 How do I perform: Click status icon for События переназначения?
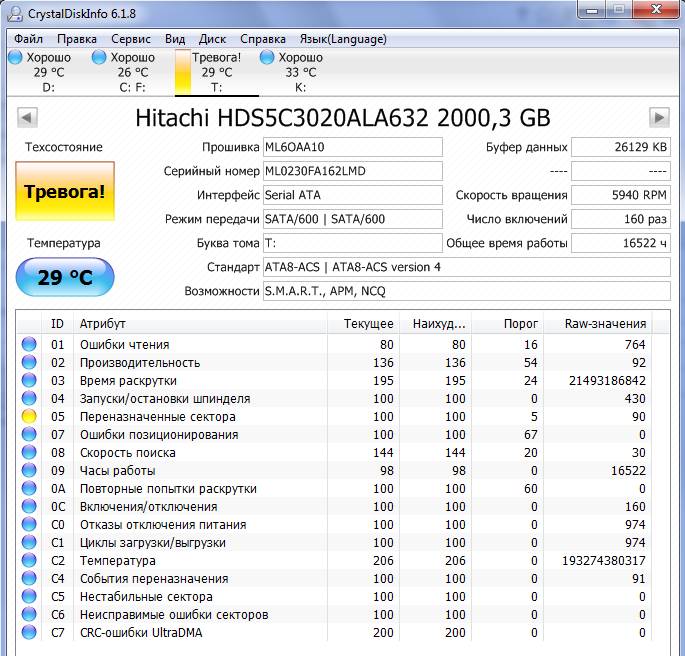pos(29,578)
